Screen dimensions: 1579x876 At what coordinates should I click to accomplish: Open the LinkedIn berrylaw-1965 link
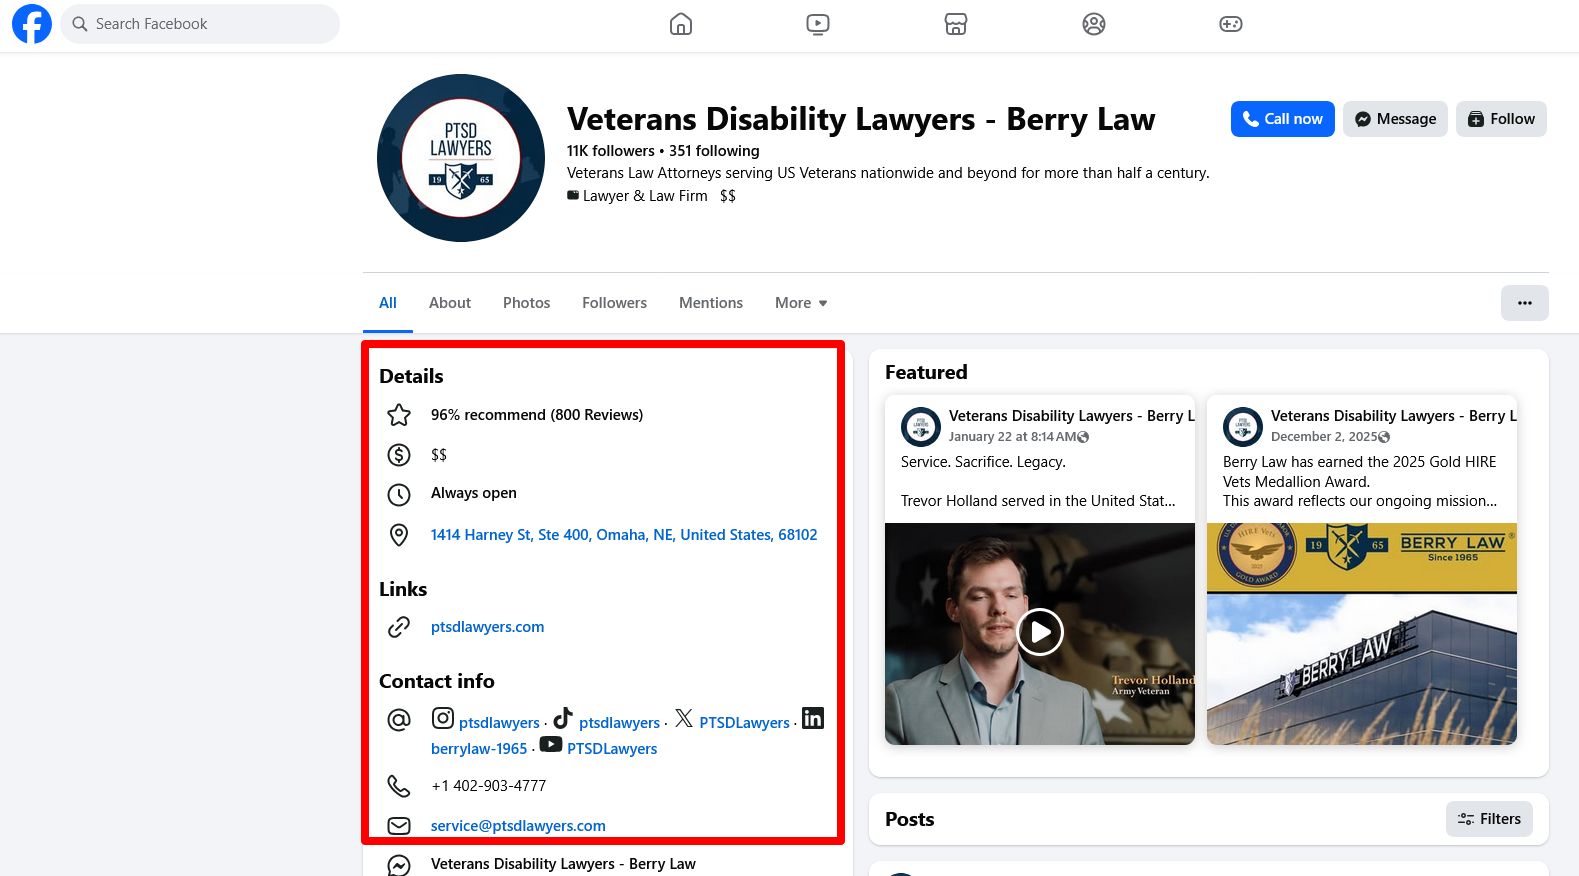(479, 749)
